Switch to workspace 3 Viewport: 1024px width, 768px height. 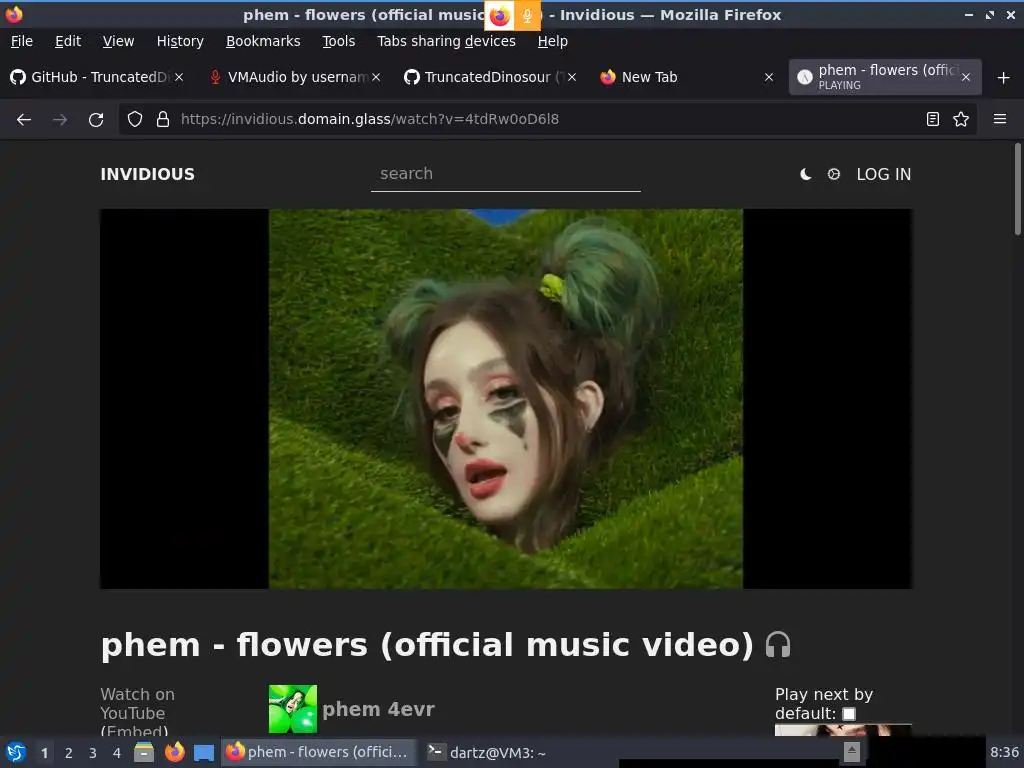93,753
